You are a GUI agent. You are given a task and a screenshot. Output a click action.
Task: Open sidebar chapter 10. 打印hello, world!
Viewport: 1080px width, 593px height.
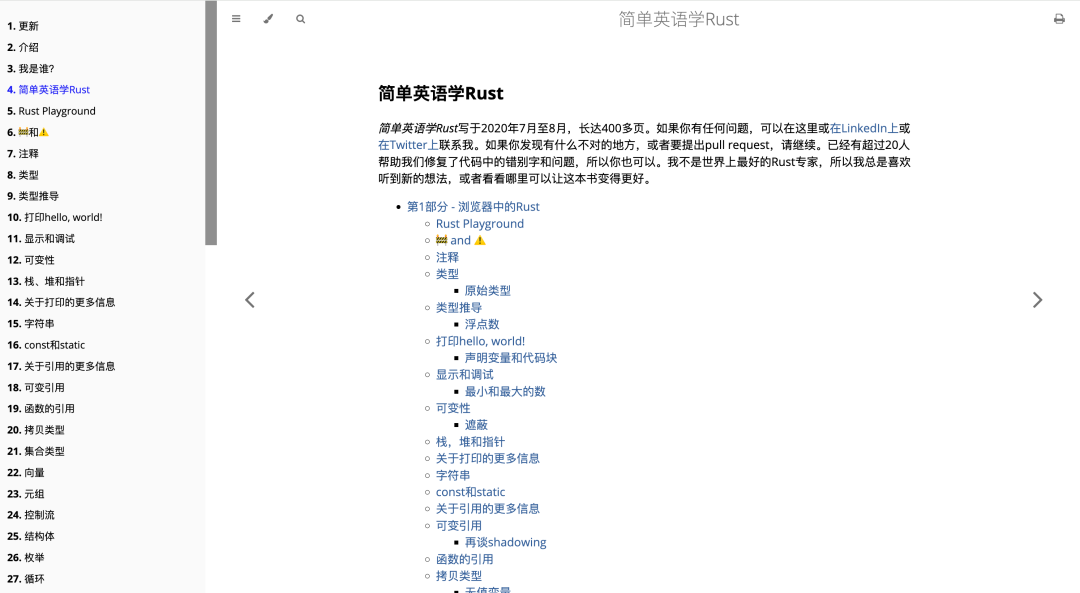click(x=54, y=217)
